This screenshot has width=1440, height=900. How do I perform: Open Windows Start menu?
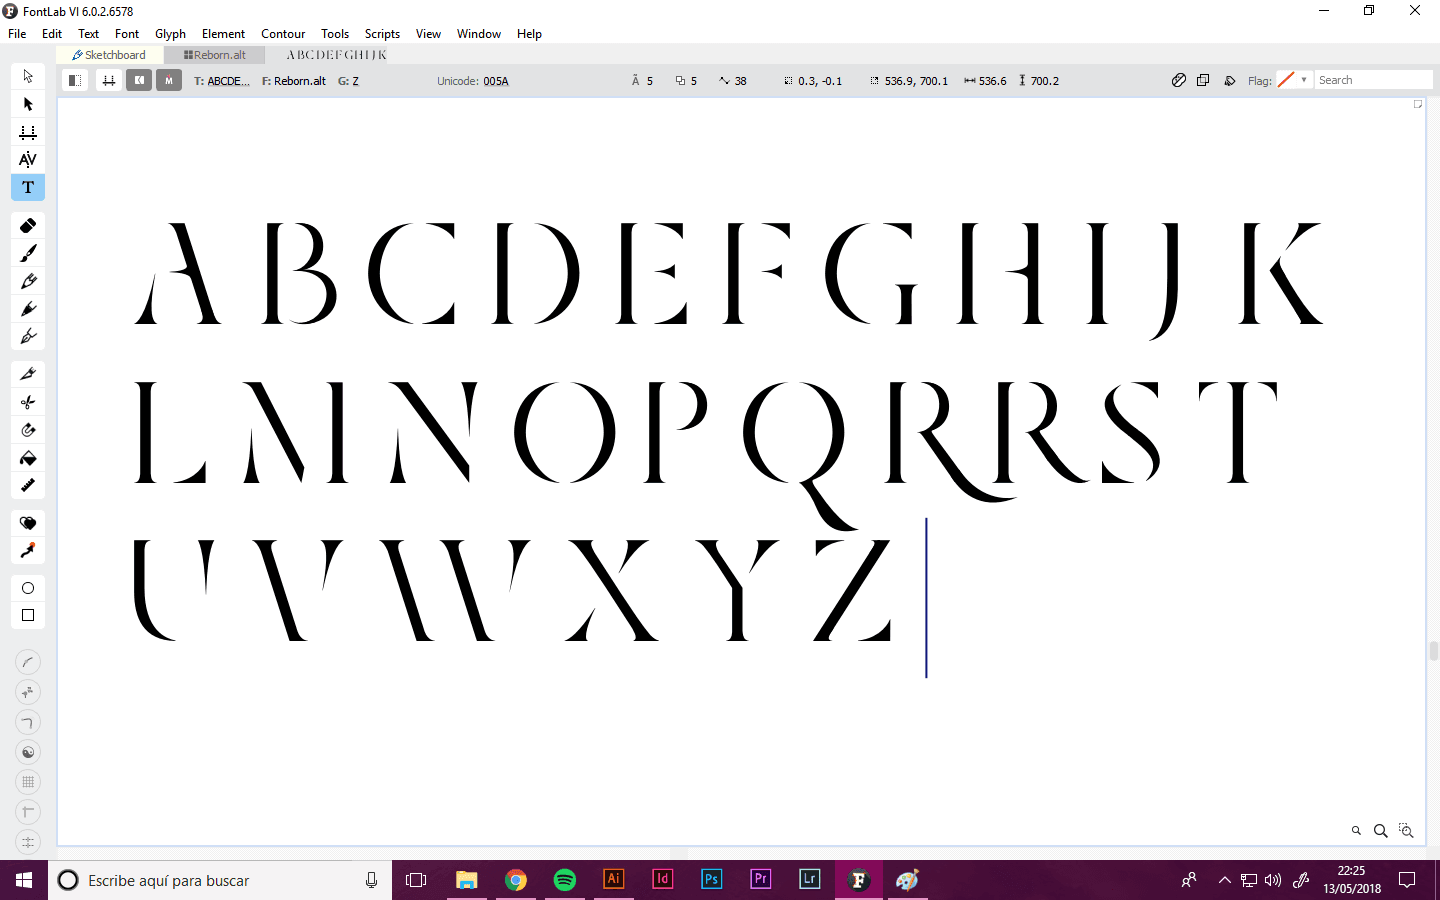pyautogui.click(x=24, y=880)
